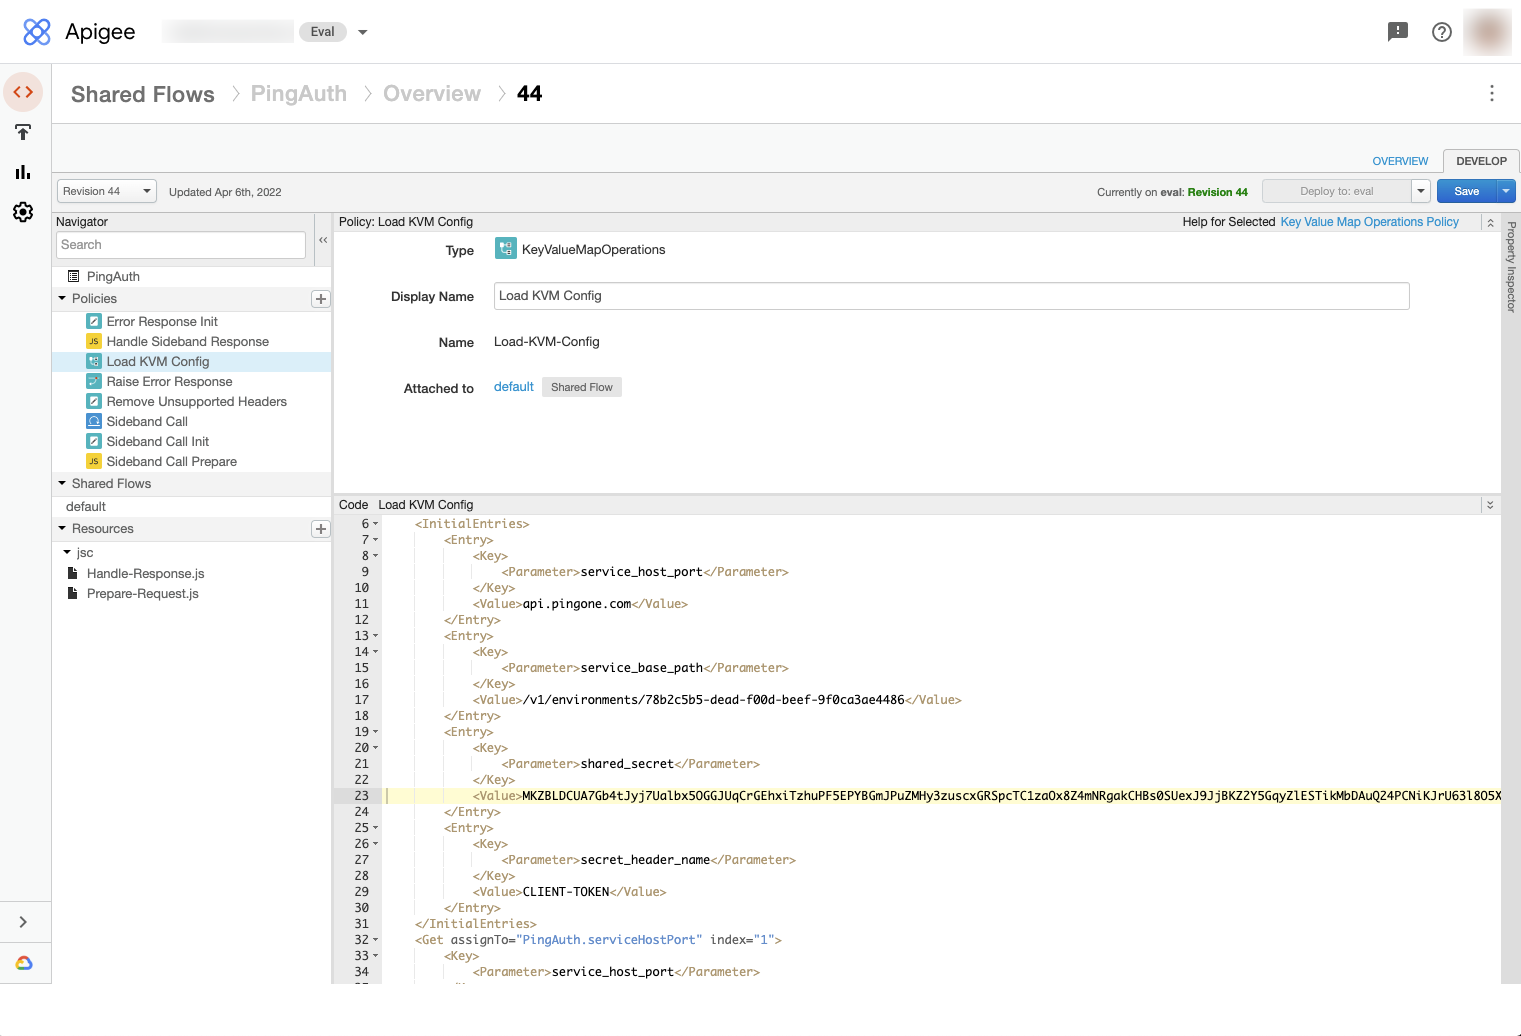Select Handle Sideband Response policy
Viewport: 1521px width, 1036px height.
pos(188,342)
